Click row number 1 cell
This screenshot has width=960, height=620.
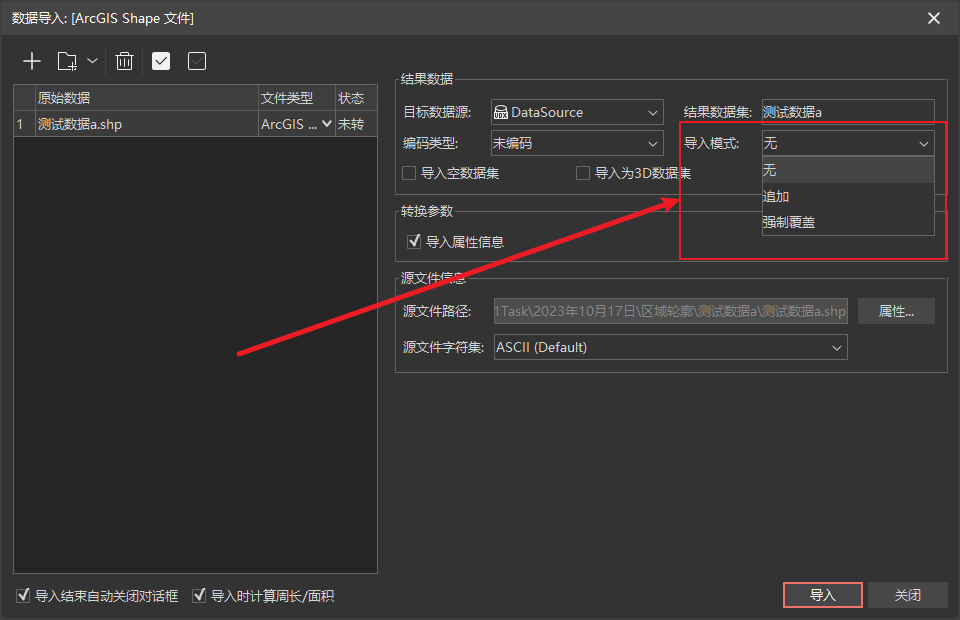(x=24, y=124)
